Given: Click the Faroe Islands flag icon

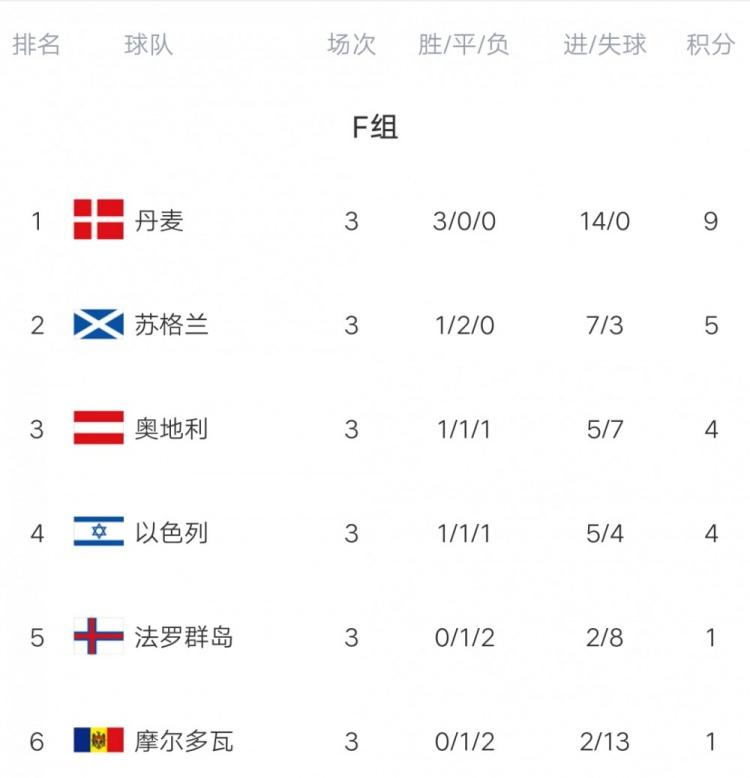Looking at the screenshot, I should tap(98, 636).
